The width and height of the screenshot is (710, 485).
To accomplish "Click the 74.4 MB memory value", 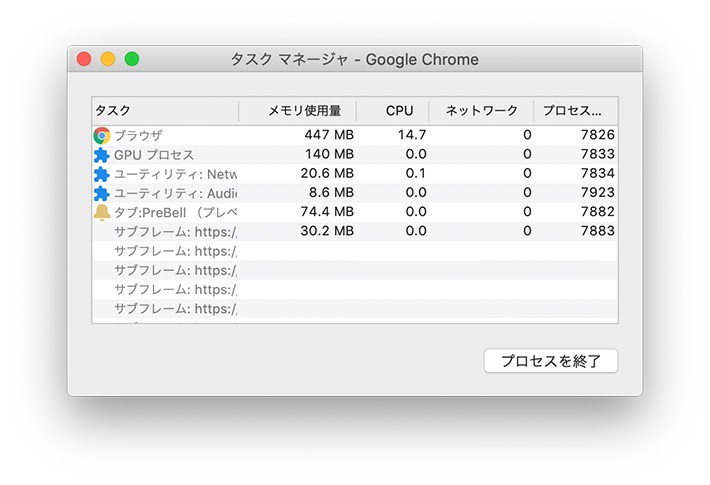I will coord(327,212).
